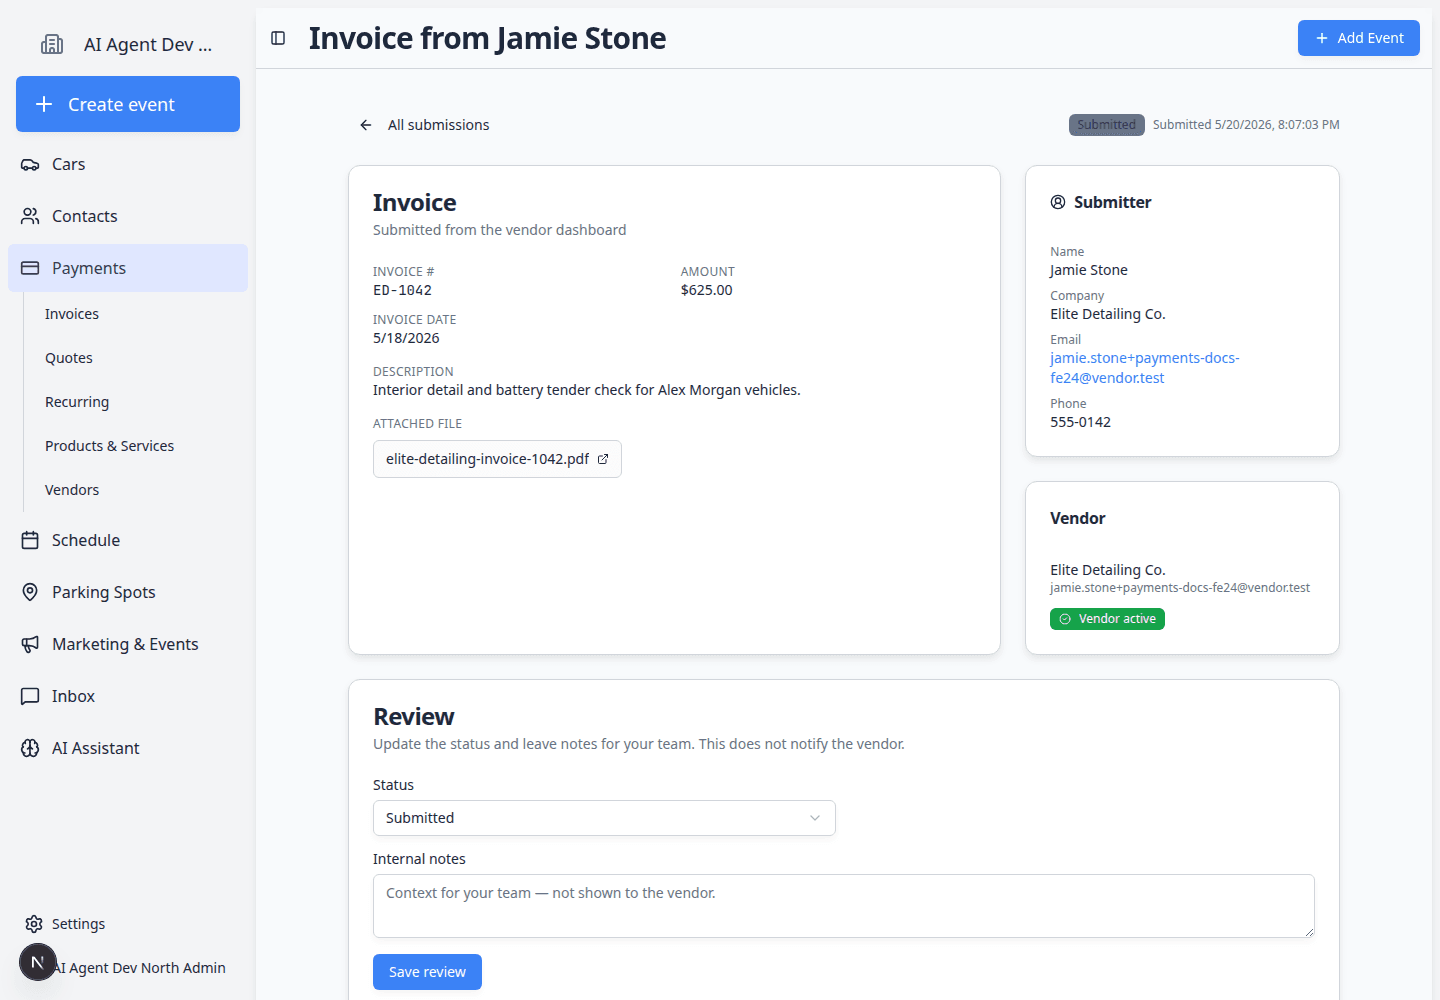The image size is (1440, 1000).
Task: Click the user avatar N circle
Action: click(38, 962)
